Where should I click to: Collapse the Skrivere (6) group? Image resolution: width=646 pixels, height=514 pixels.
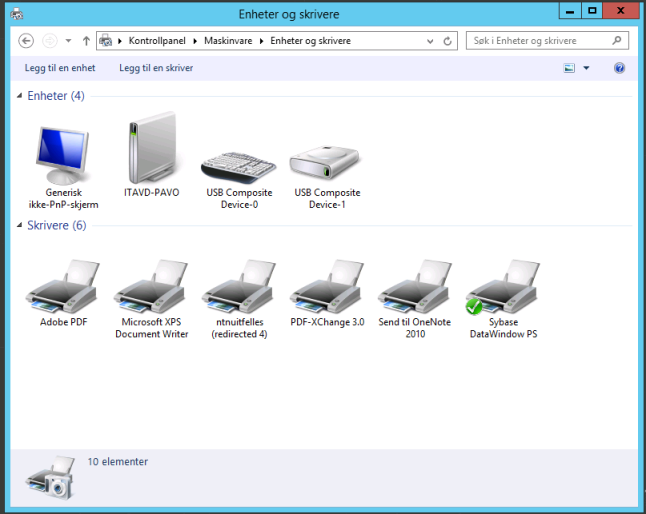[x=19, y=225]
